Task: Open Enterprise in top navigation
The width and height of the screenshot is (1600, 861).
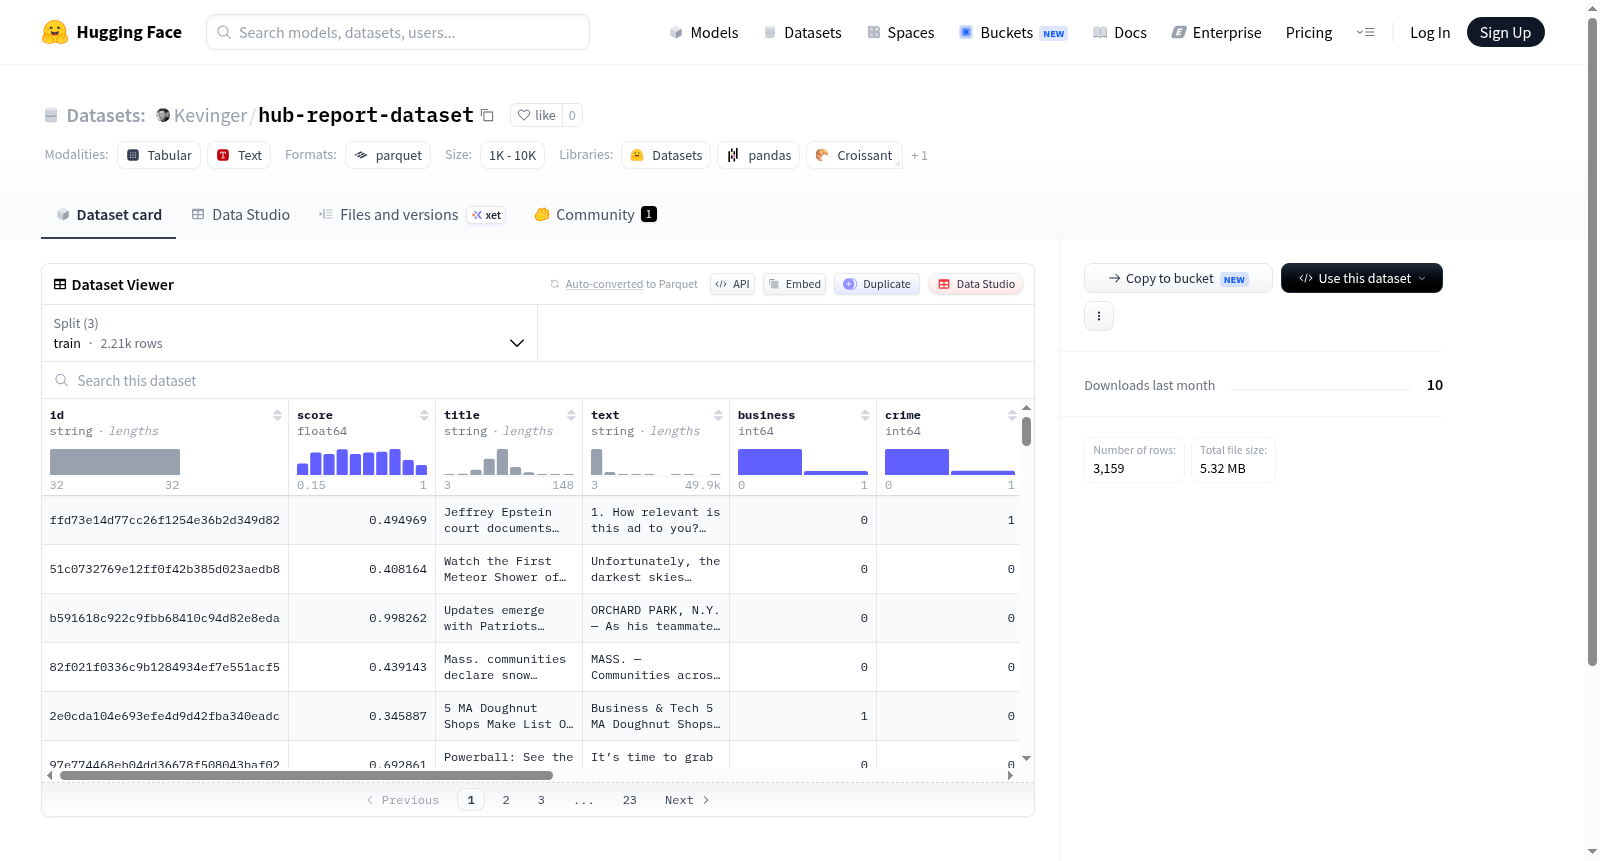Action: click(x=1216, y=32)
